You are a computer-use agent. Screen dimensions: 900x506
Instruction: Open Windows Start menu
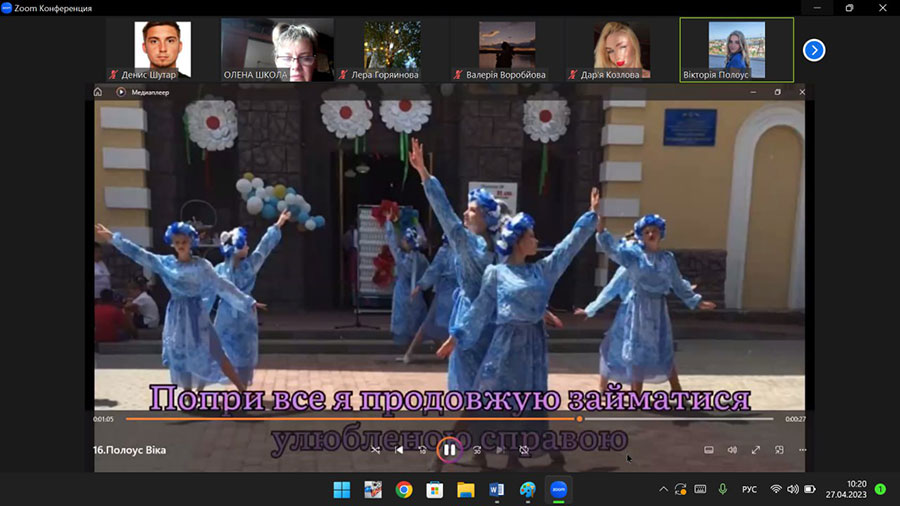click(341, 490)
